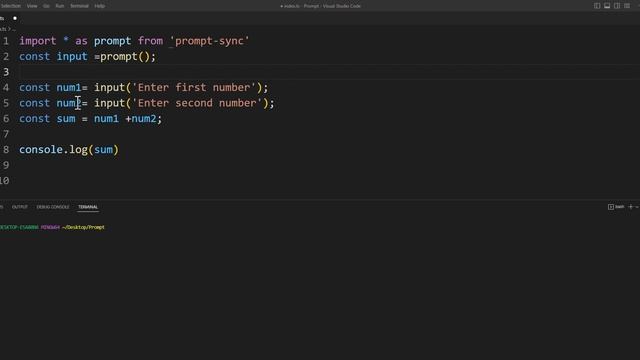The width and height of the screenshot is (640, 360).
Task: Select the TERMINAL panel tab
Action: pos(88,207)
